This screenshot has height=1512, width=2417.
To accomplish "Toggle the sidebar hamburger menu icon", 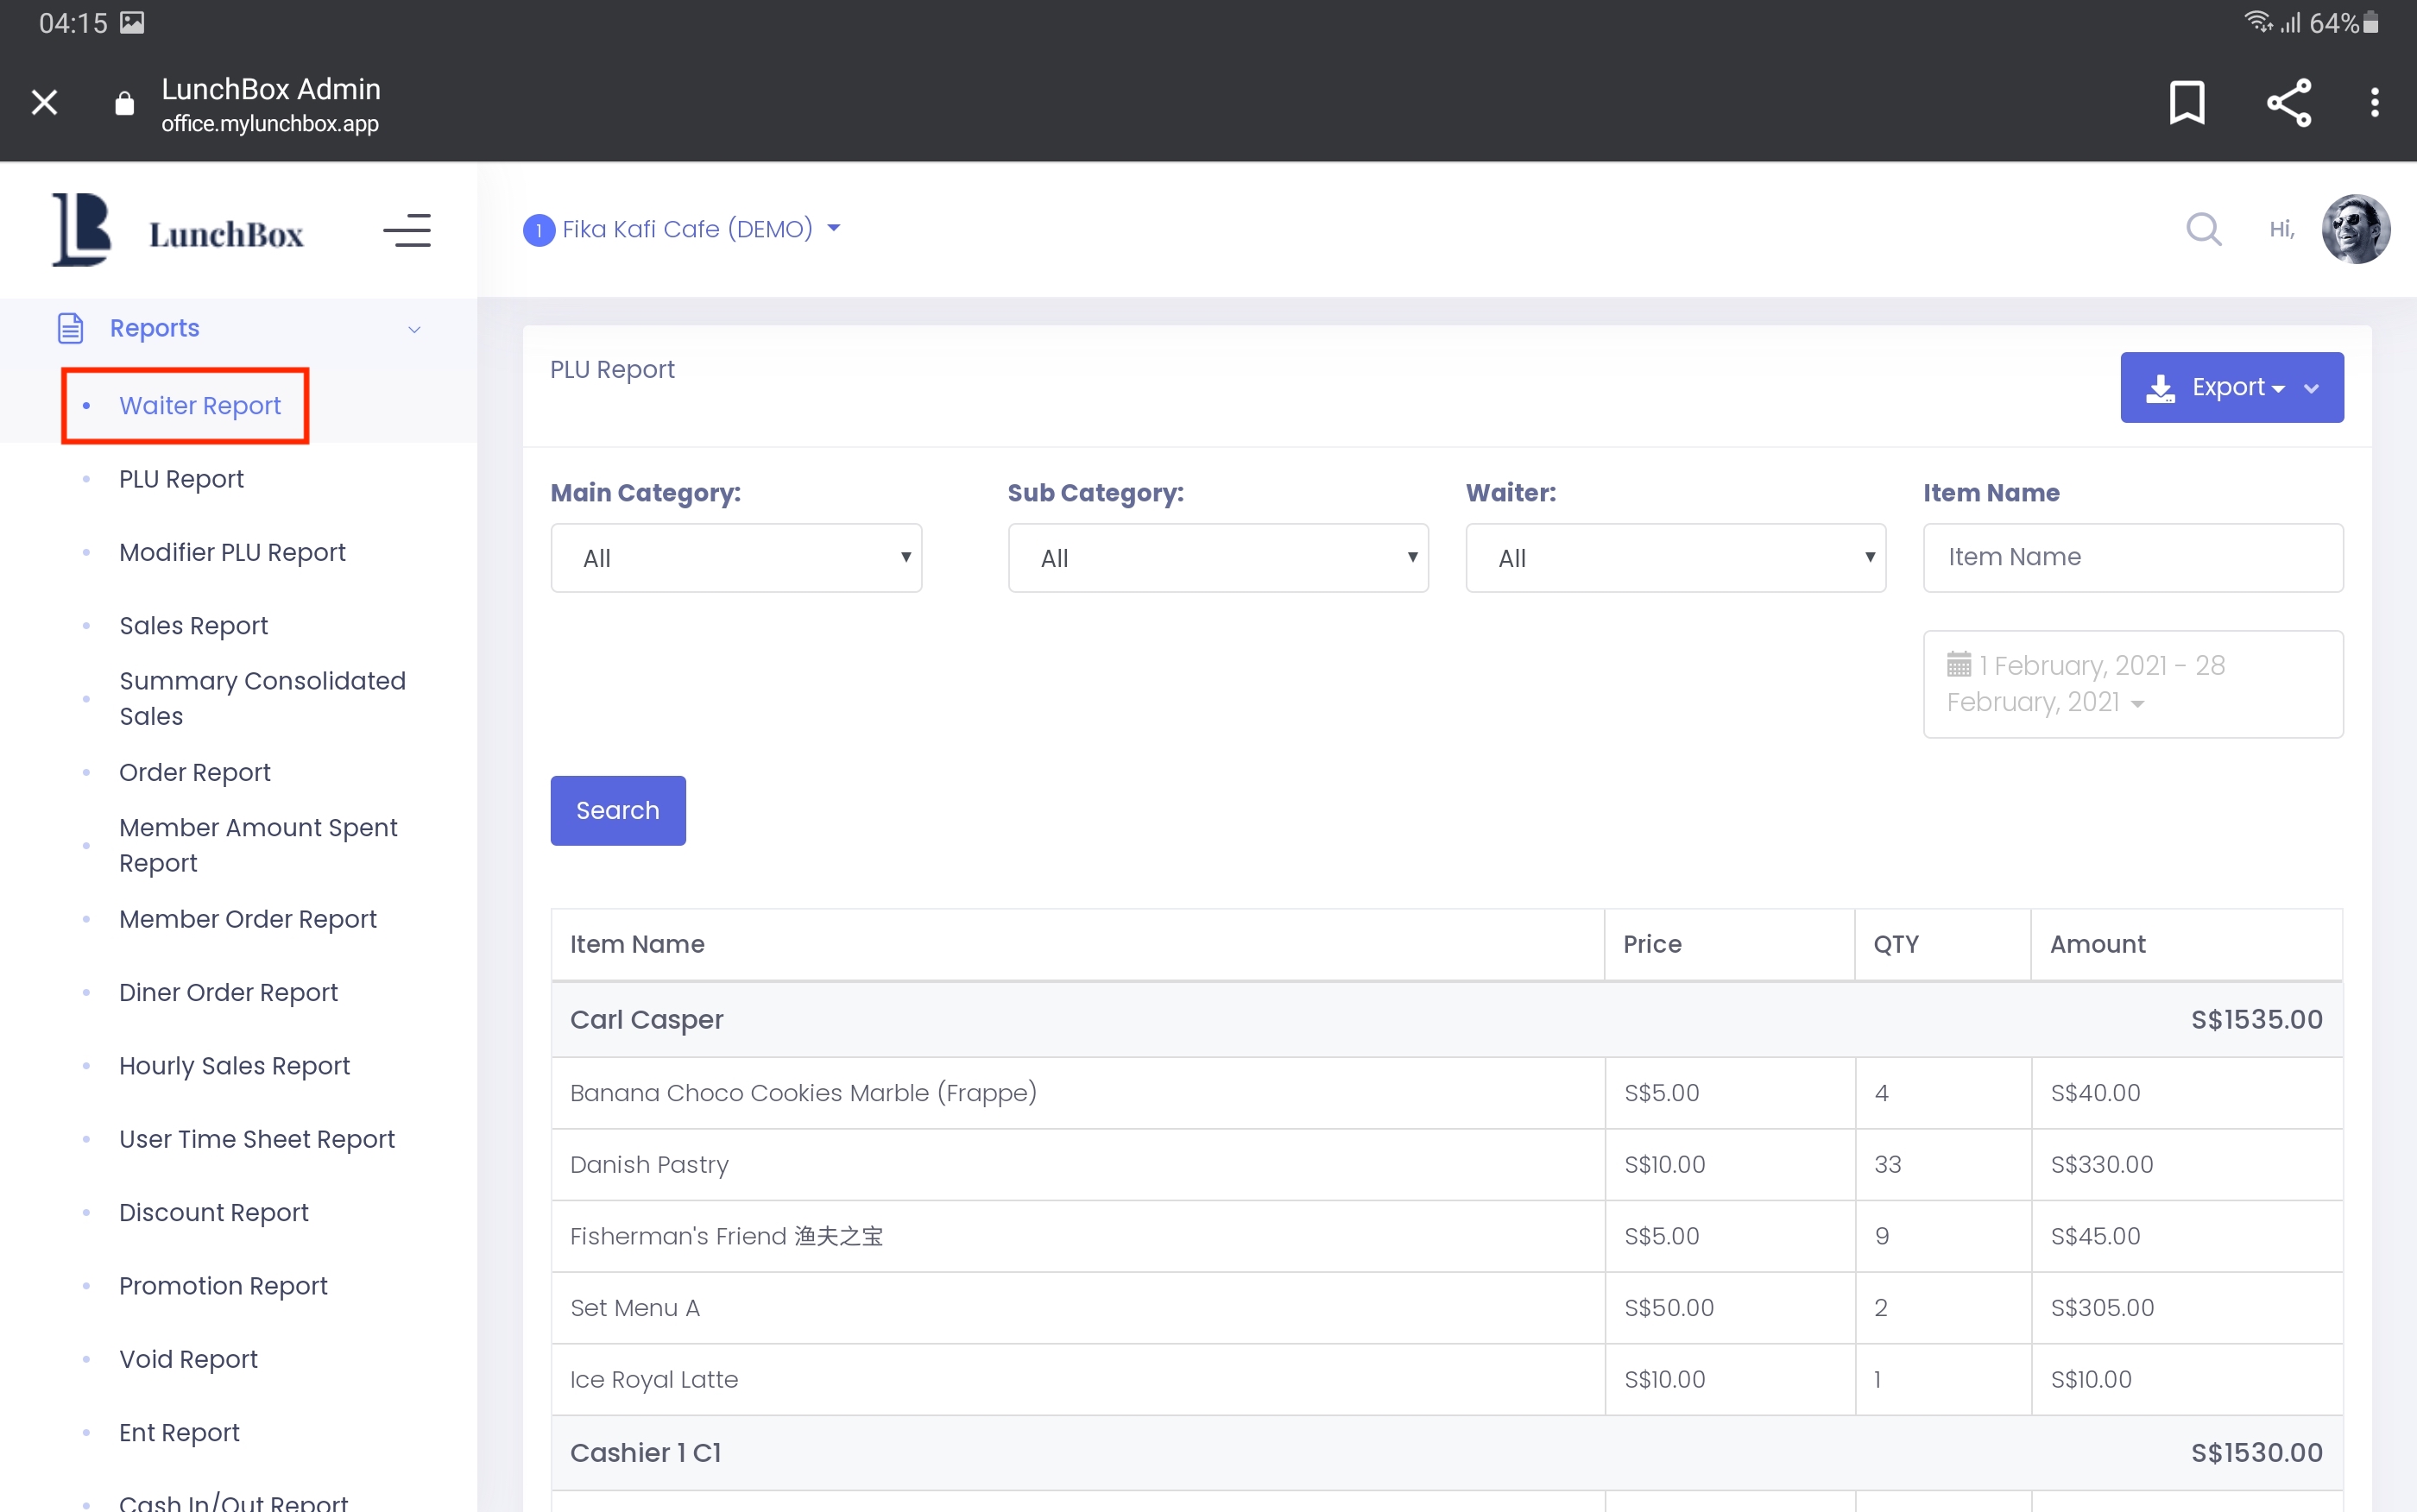I will click(407, 231).
